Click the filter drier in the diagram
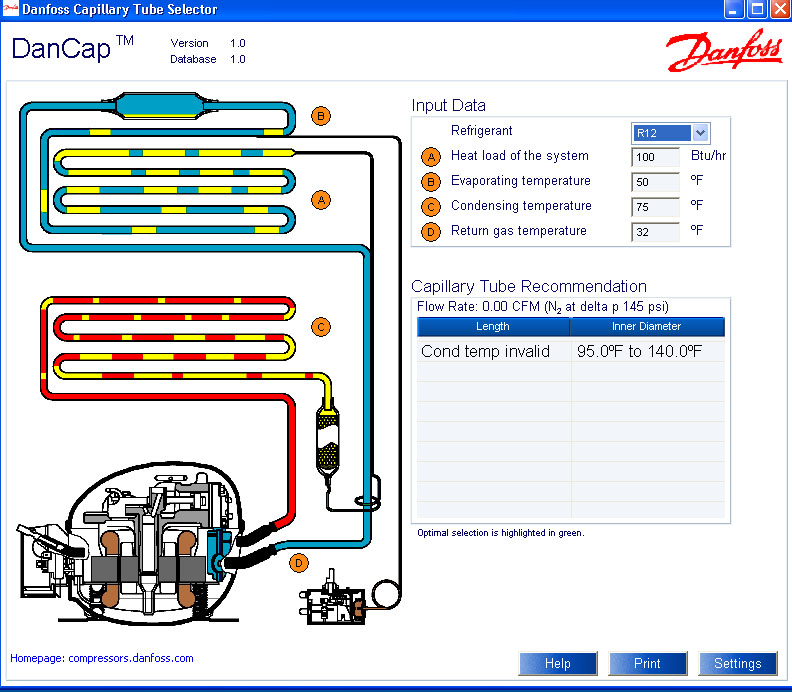The image size is (792, 692). pos(327,442)
